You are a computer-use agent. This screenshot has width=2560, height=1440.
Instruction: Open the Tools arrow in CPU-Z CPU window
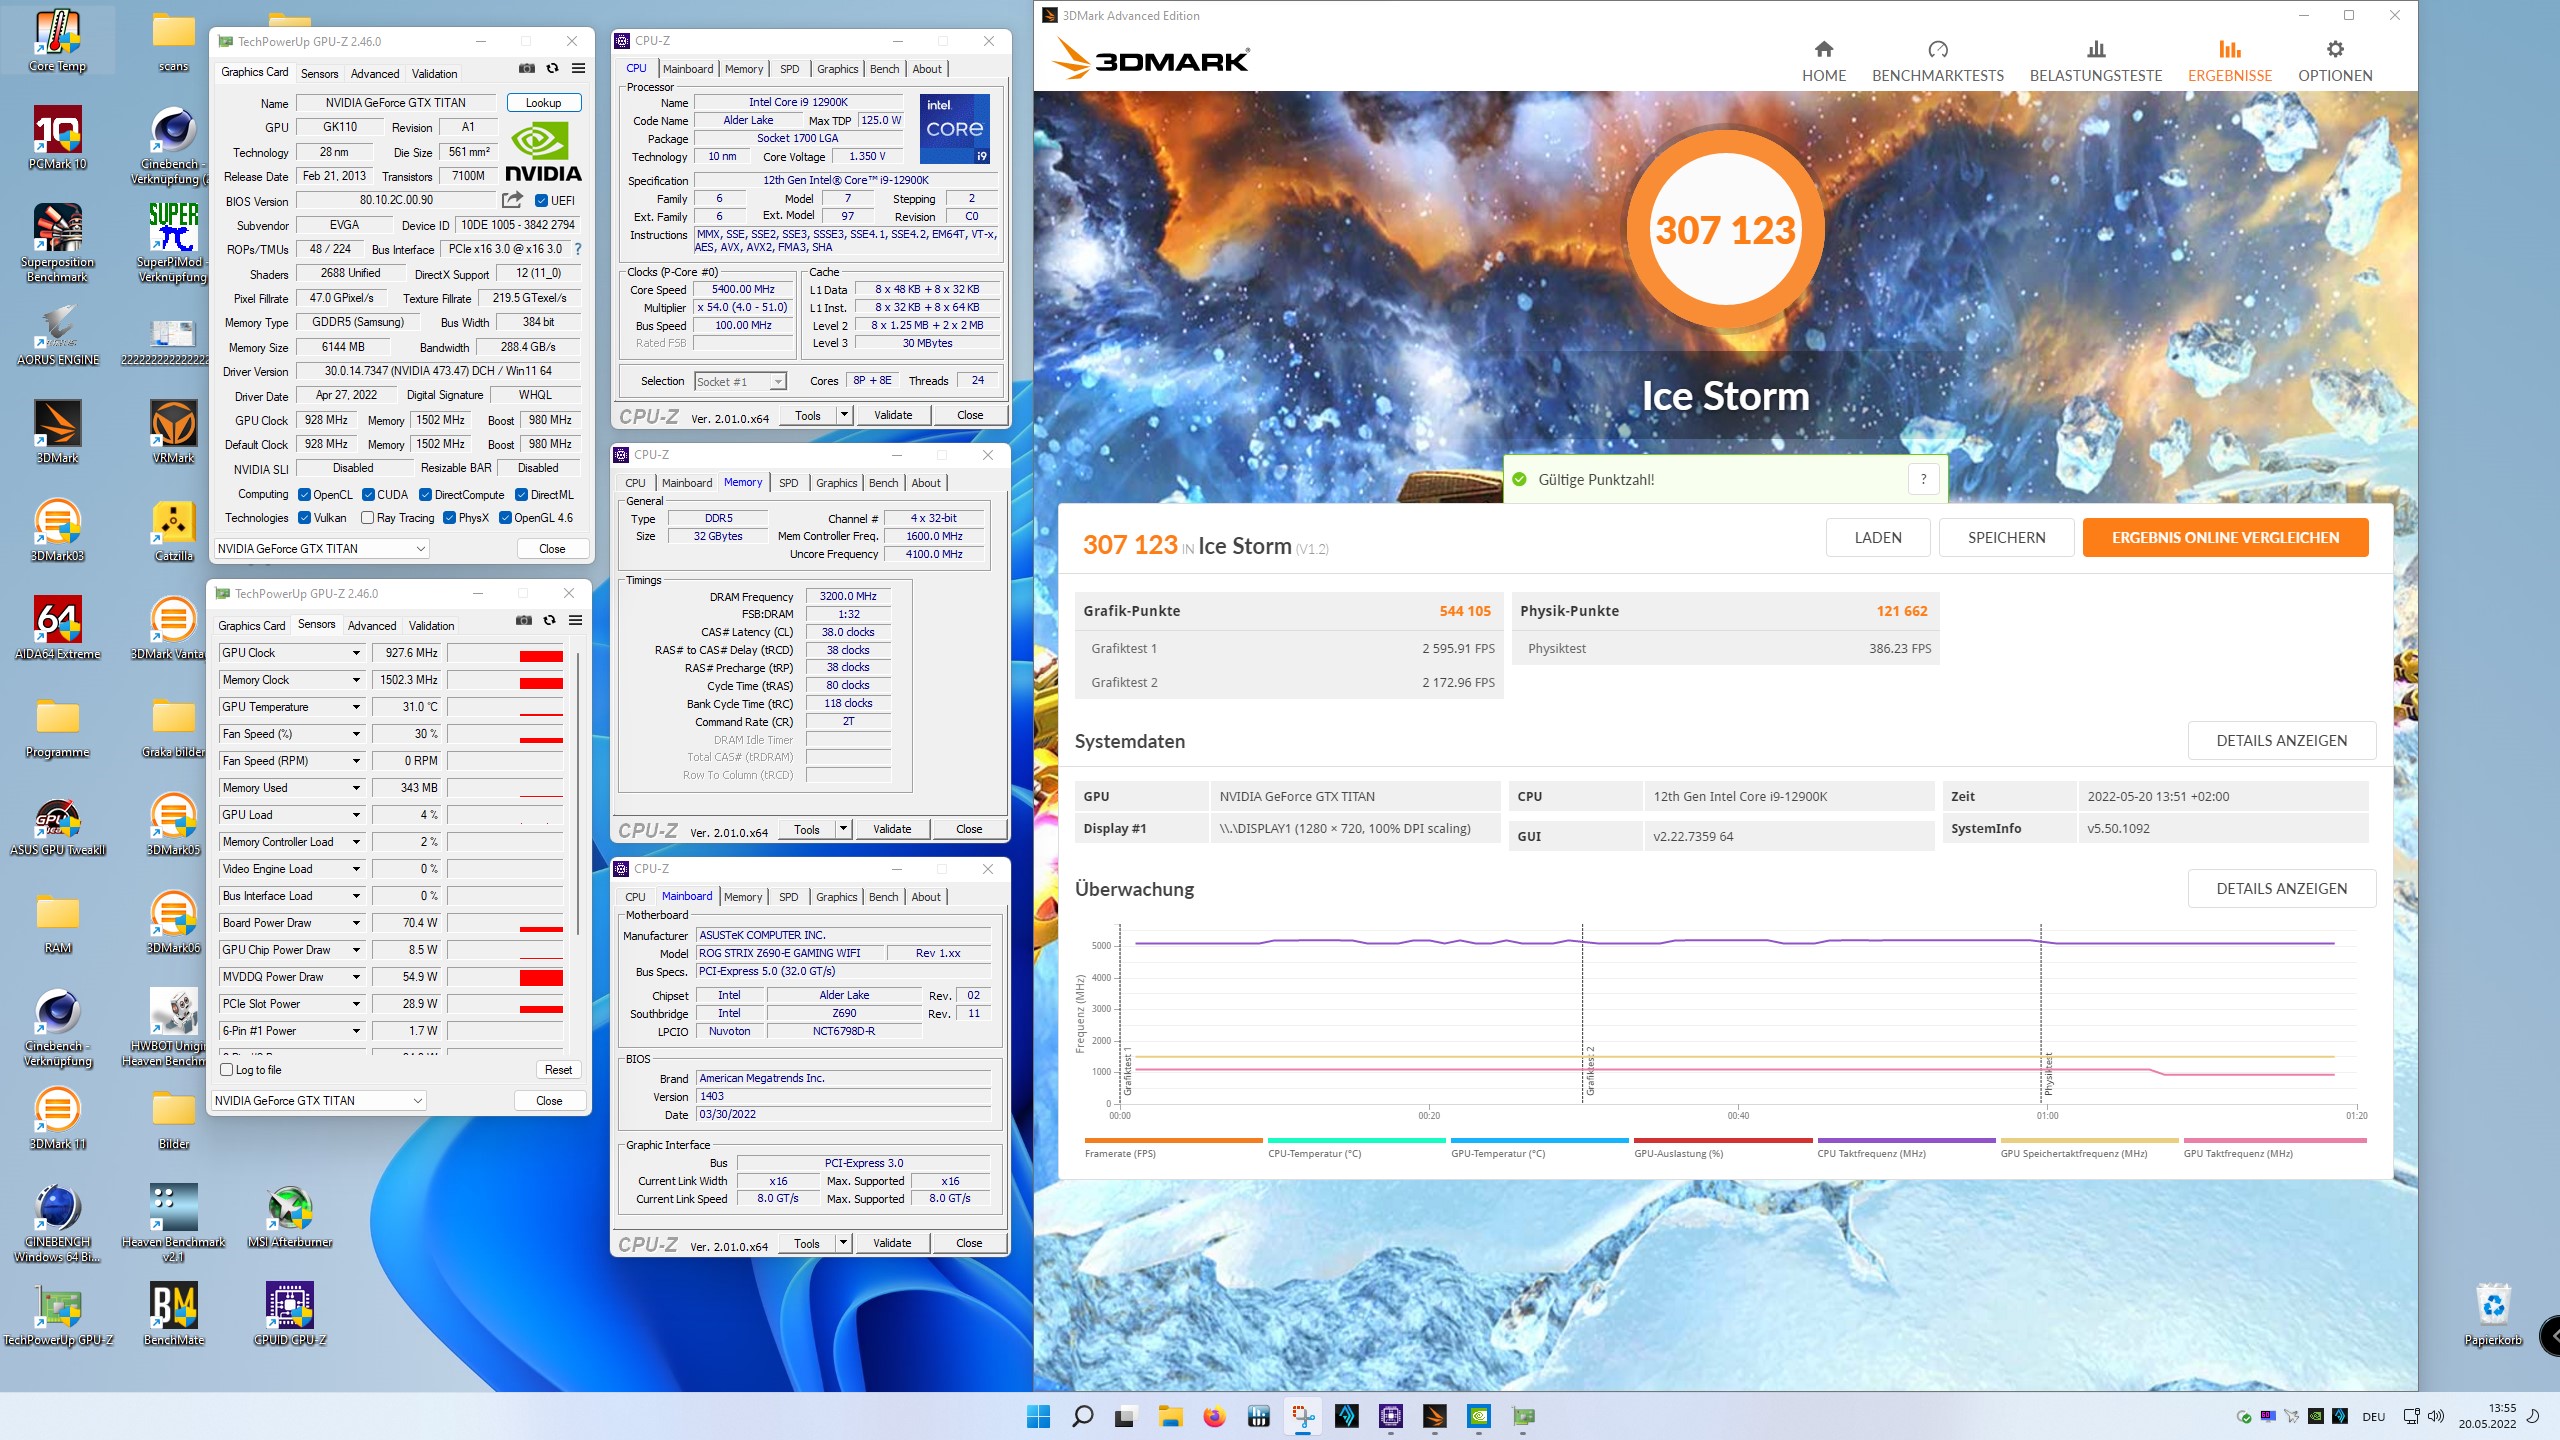[x=844, y=414]
